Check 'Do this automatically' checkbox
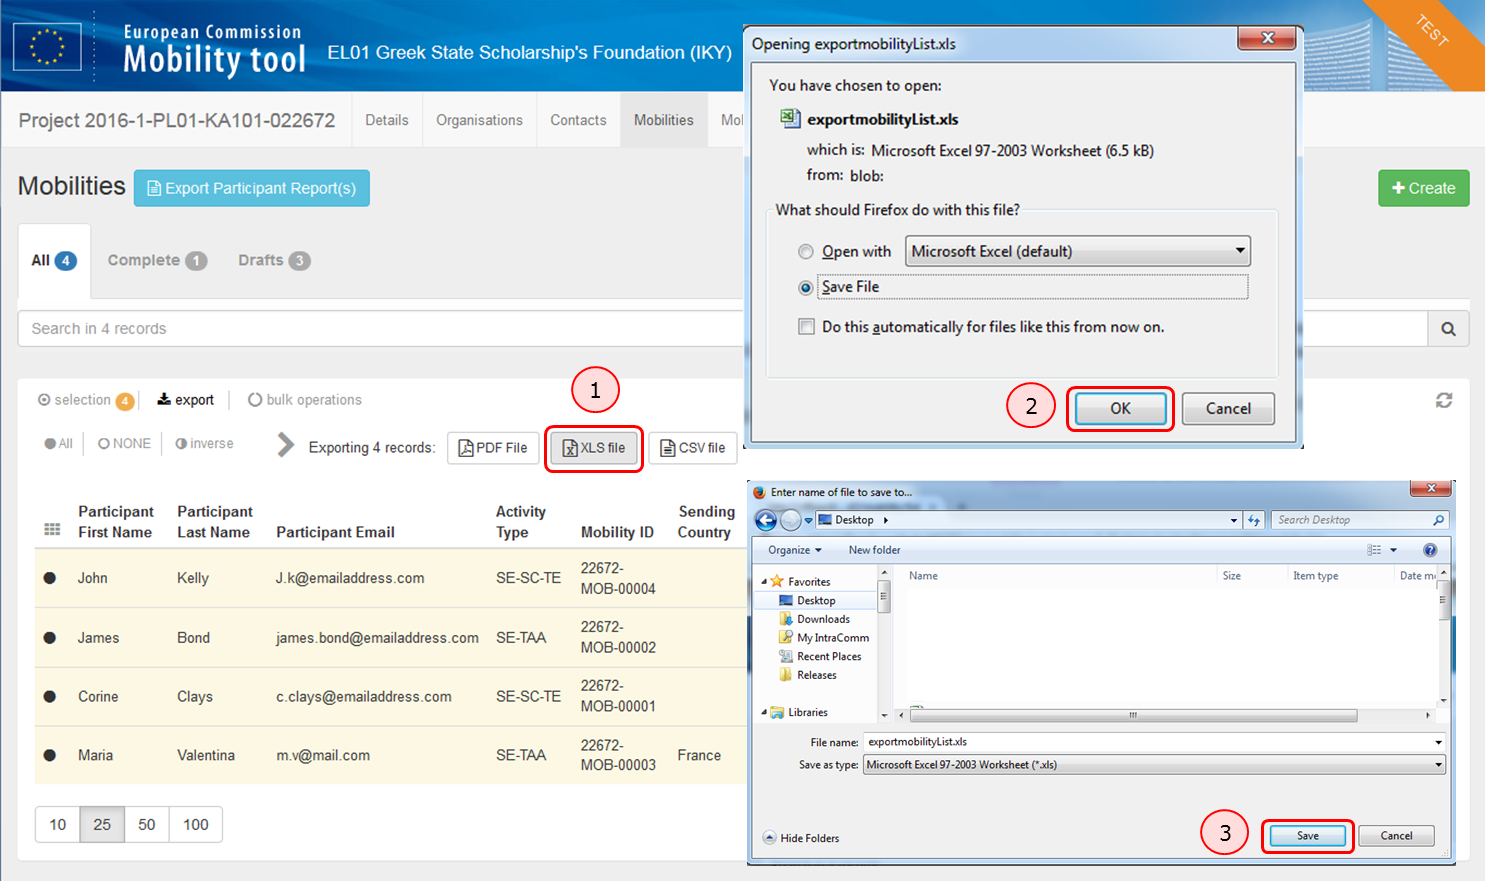 click(x=806, y=327)
